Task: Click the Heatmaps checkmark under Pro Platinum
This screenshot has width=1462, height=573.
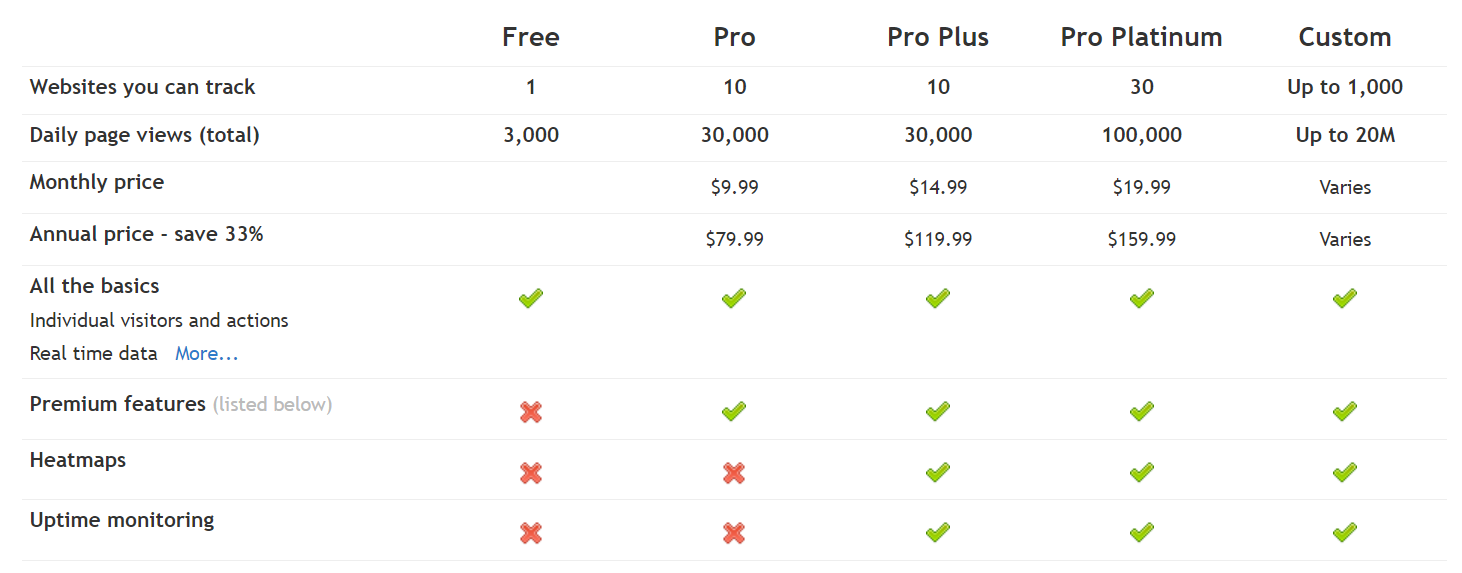Action: point(1142,471)
